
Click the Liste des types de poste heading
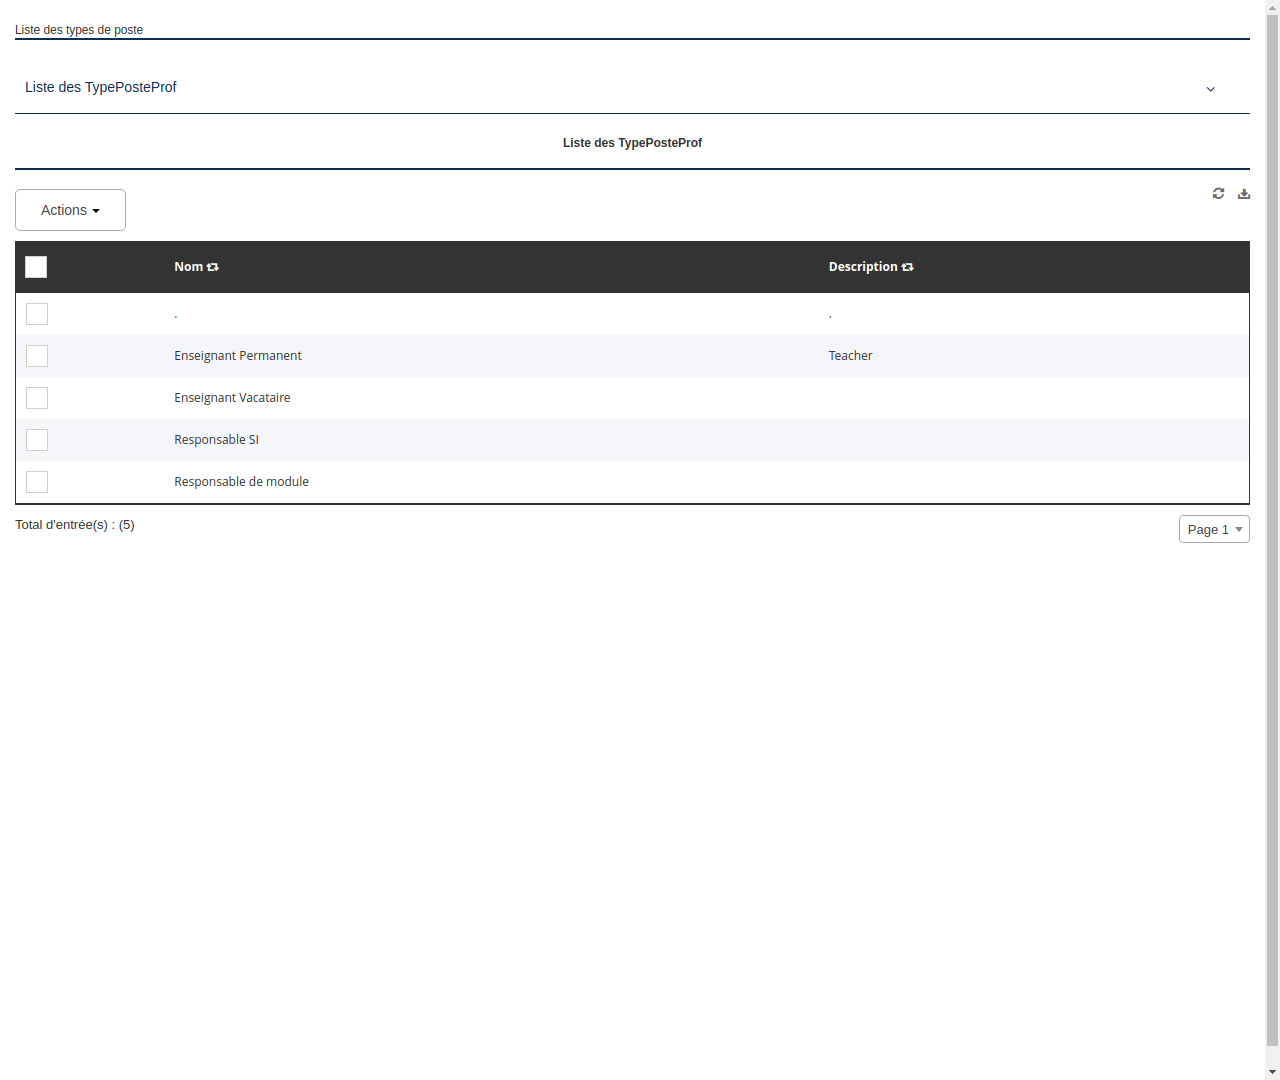[x=78, y=30]
